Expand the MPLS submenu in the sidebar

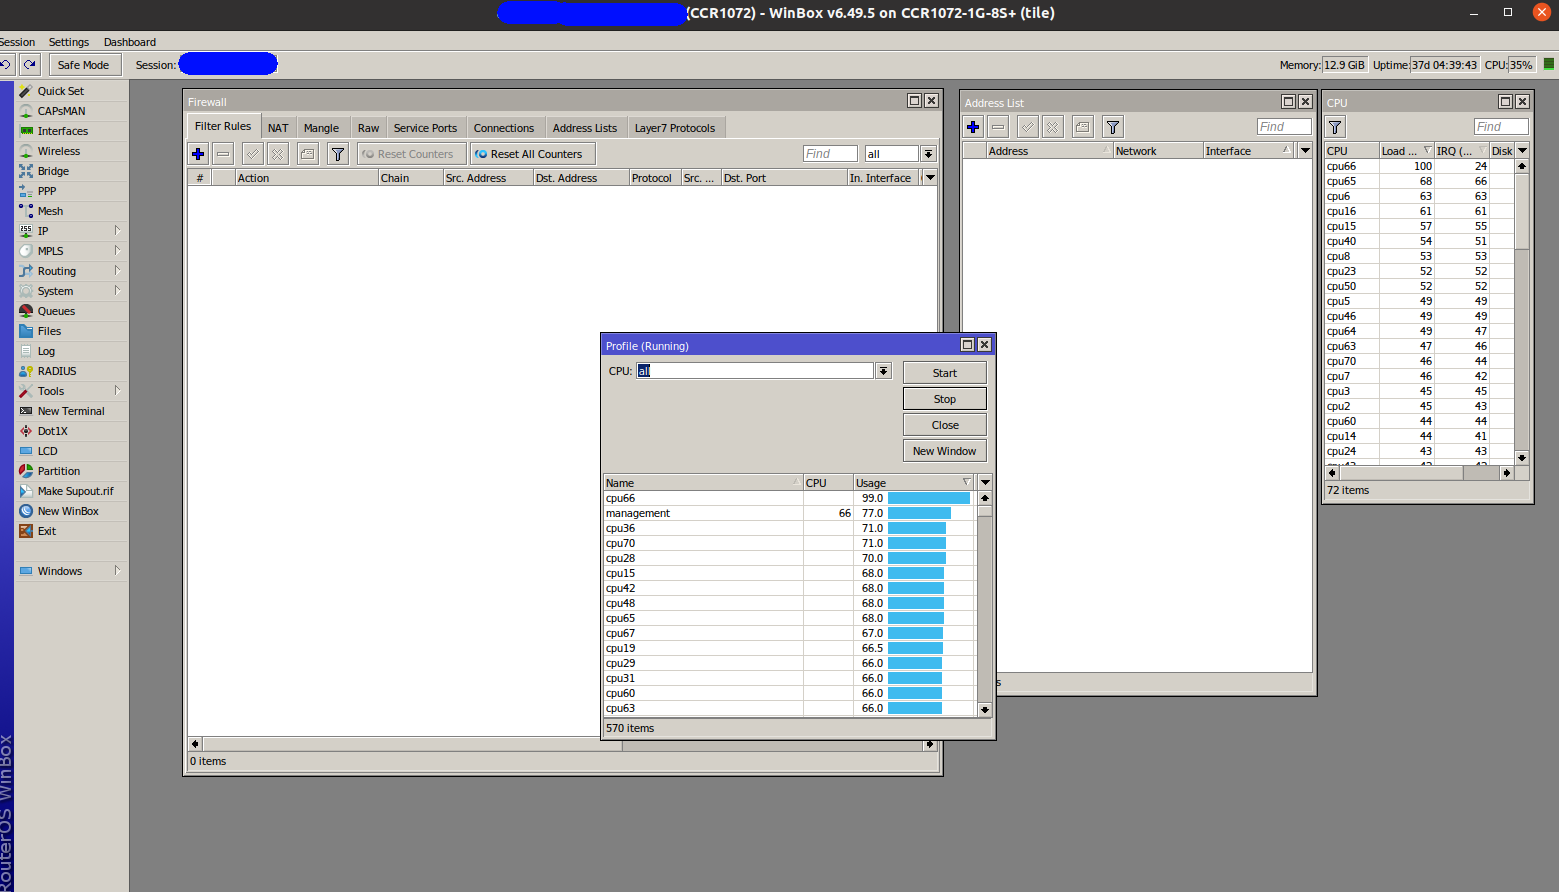[72, 251]
